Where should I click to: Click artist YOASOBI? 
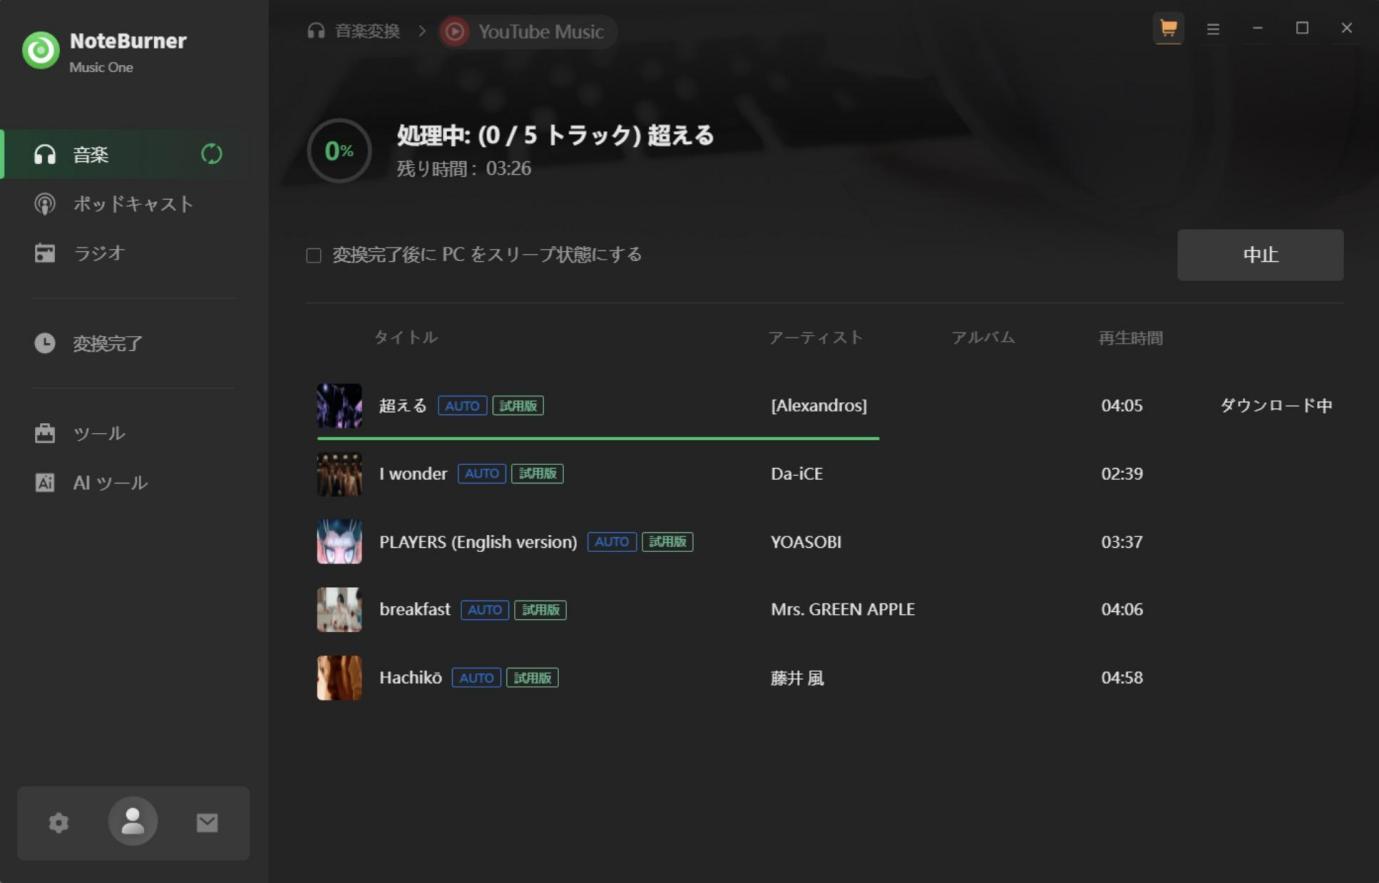(x=806, y=541)
